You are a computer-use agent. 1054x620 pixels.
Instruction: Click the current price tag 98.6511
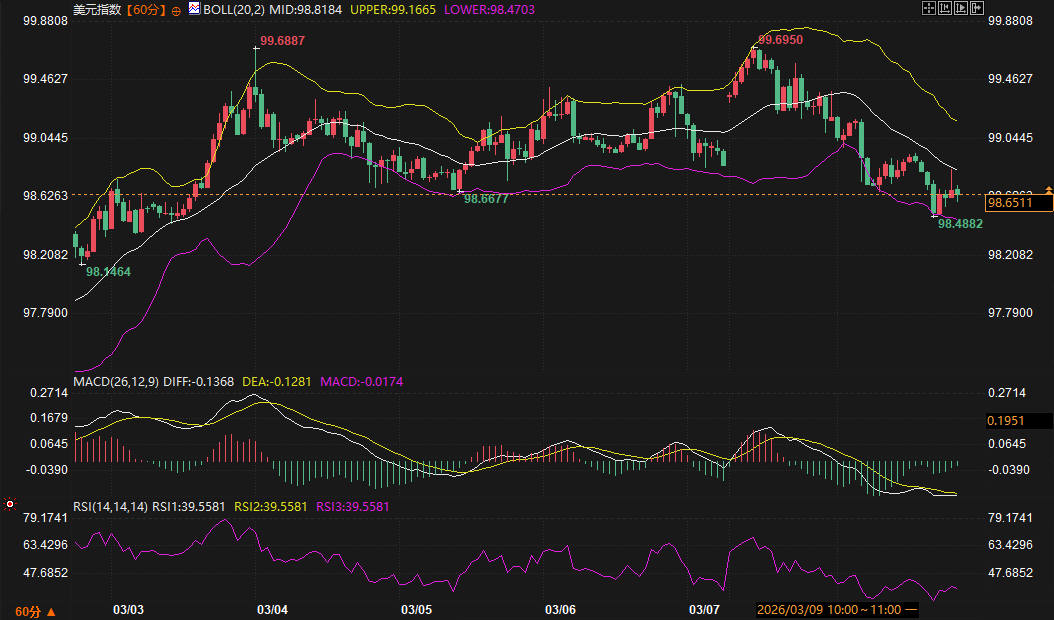pos(1018,203)
